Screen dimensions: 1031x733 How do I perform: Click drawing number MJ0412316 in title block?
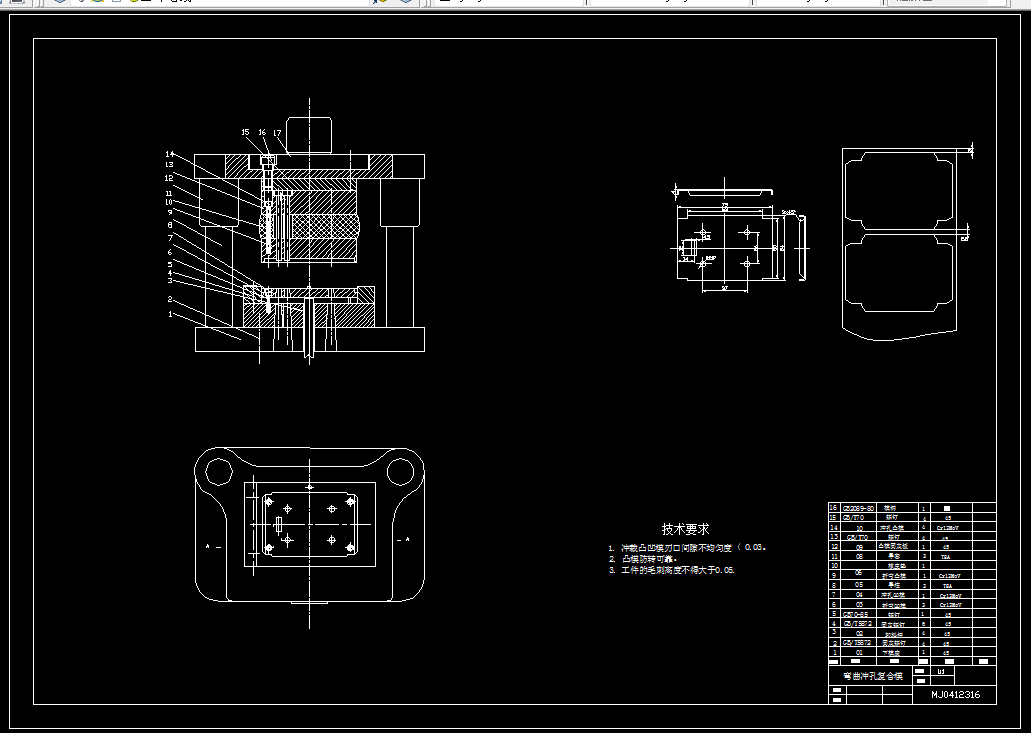pyautogui.click(x=955, y=695)
